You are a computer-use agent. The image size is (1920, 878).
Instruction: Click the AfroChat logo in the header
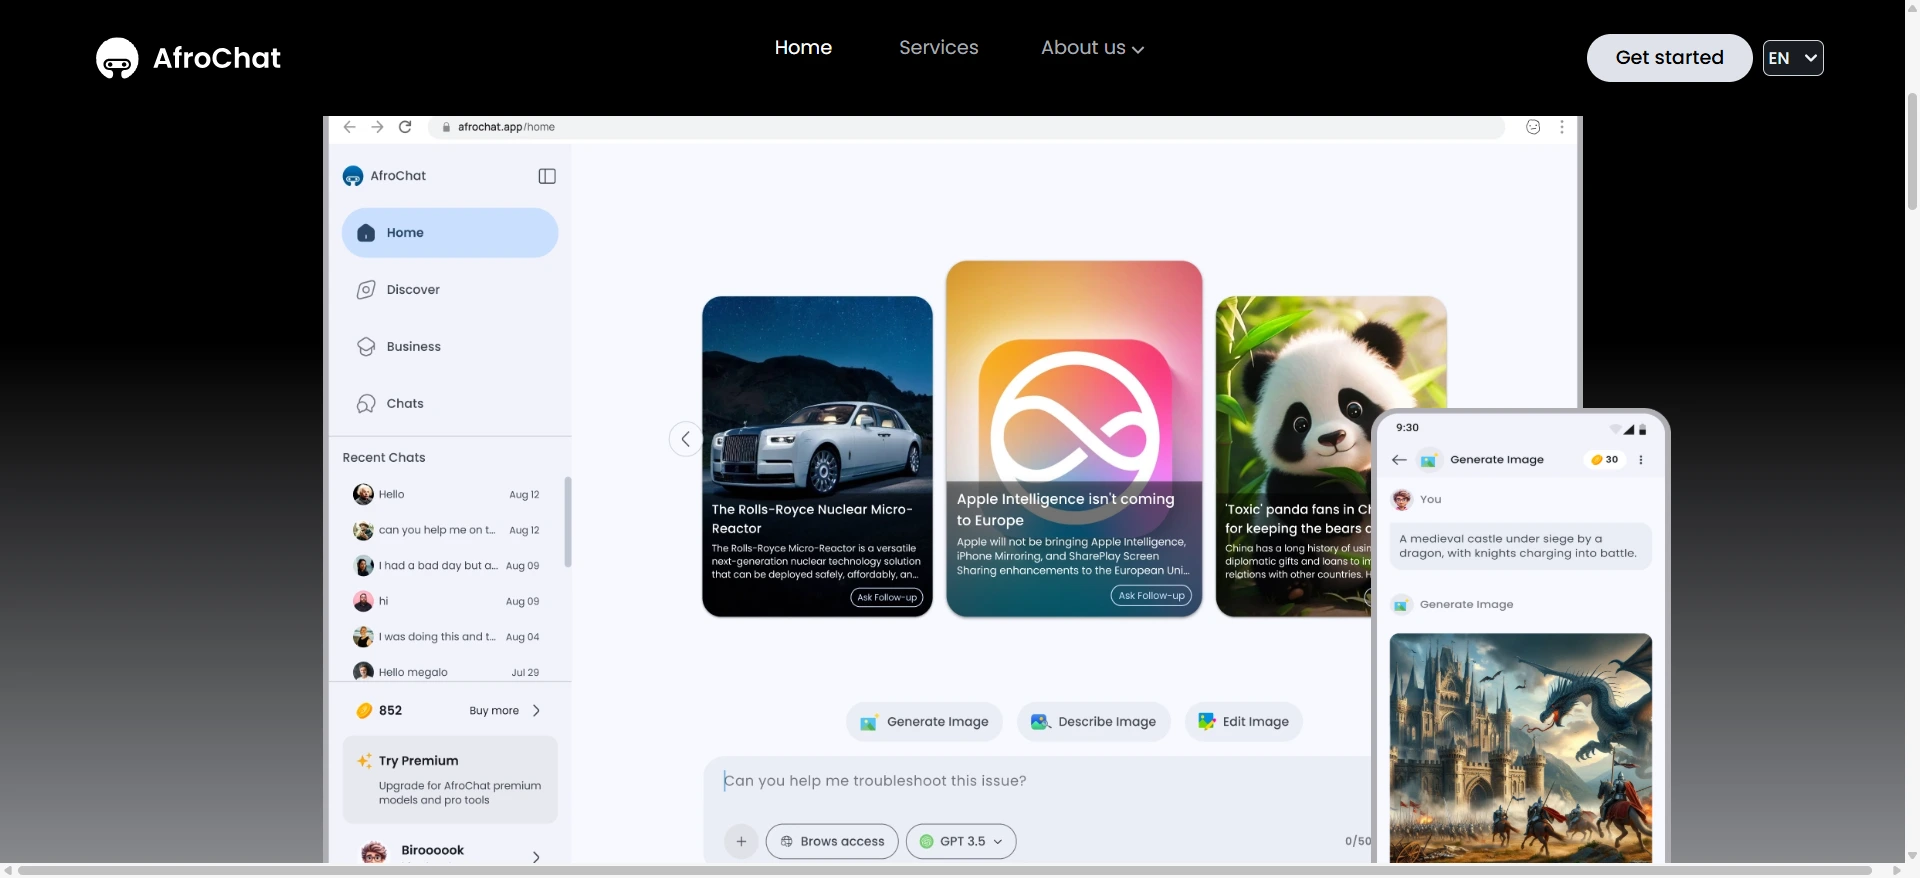point(188,58)
